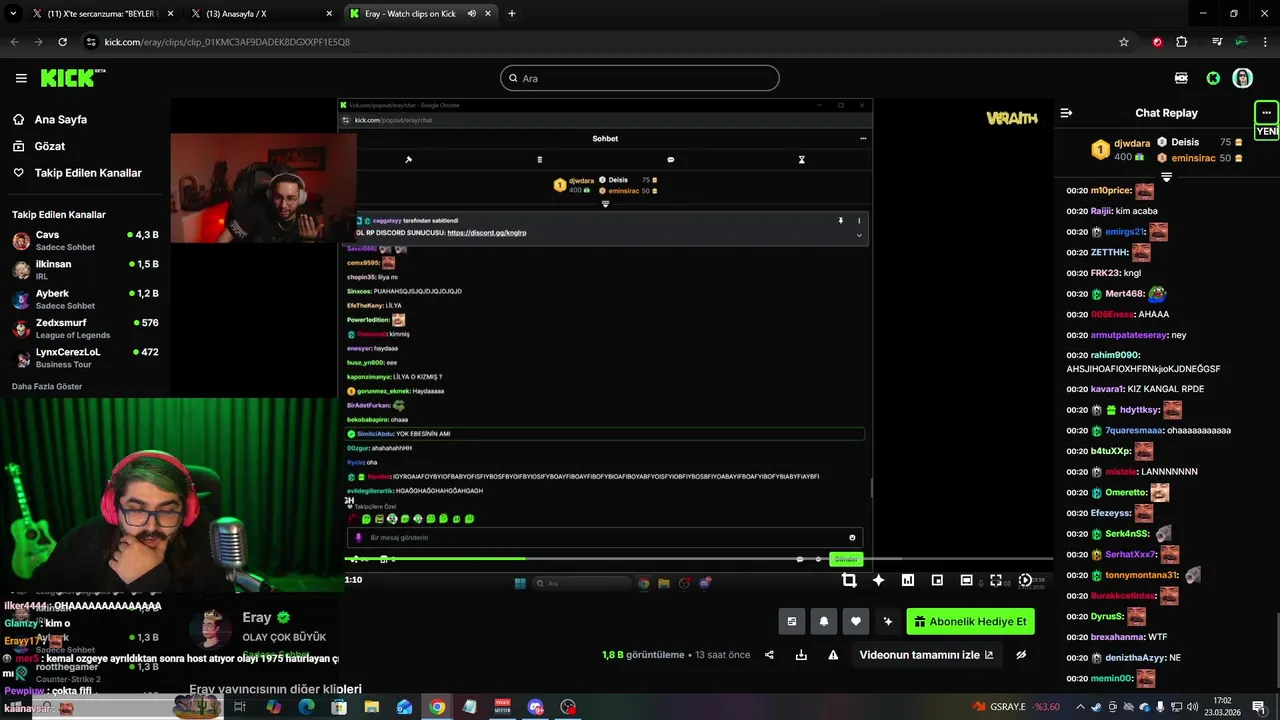Open a new browser tab
Image resolution: width=1280 pixels, height=720 pixels.
[511, 14]
